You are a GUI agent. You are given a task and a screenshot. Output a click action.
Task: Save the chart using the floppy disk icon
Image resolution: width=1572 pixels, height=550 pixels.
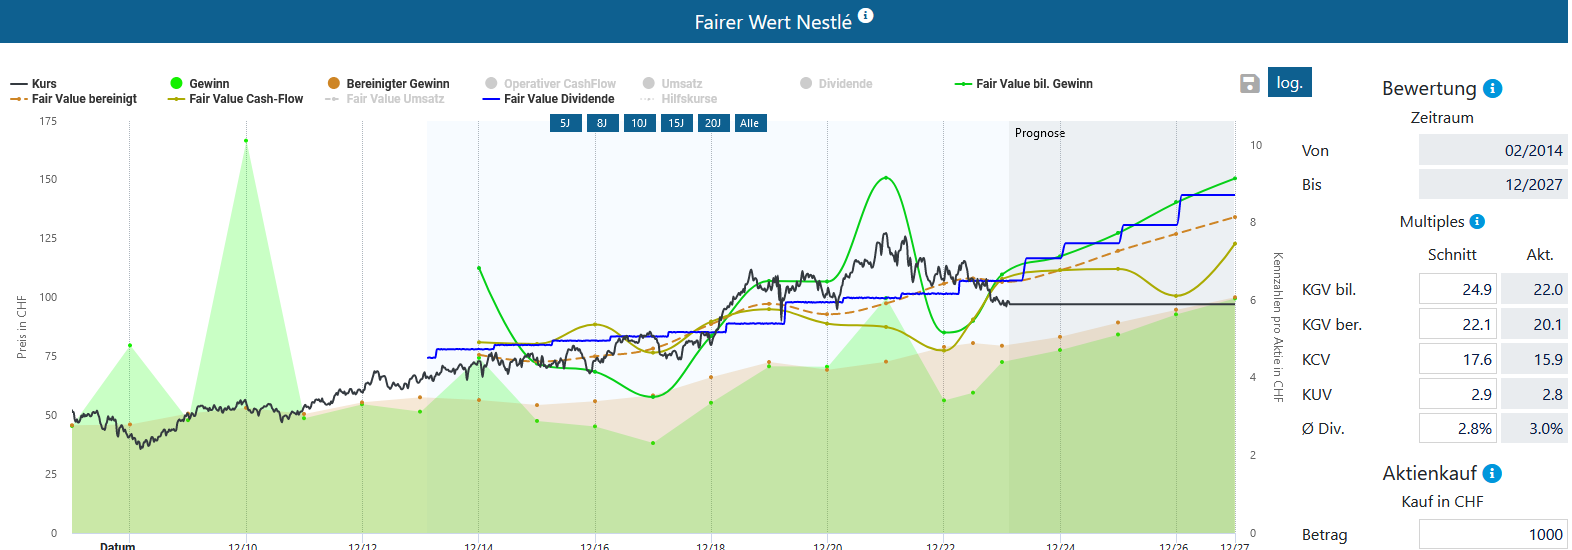pyautogui.click(x=1249, y=83)
